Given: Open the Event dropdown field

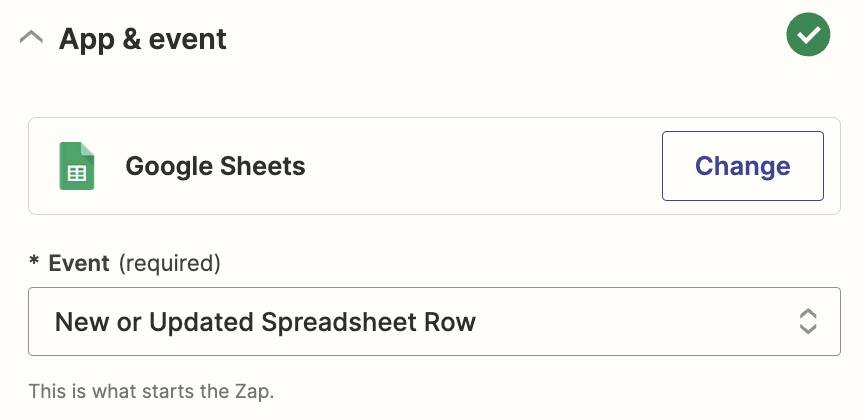Looking at the screenshot, I should [434, 321].
